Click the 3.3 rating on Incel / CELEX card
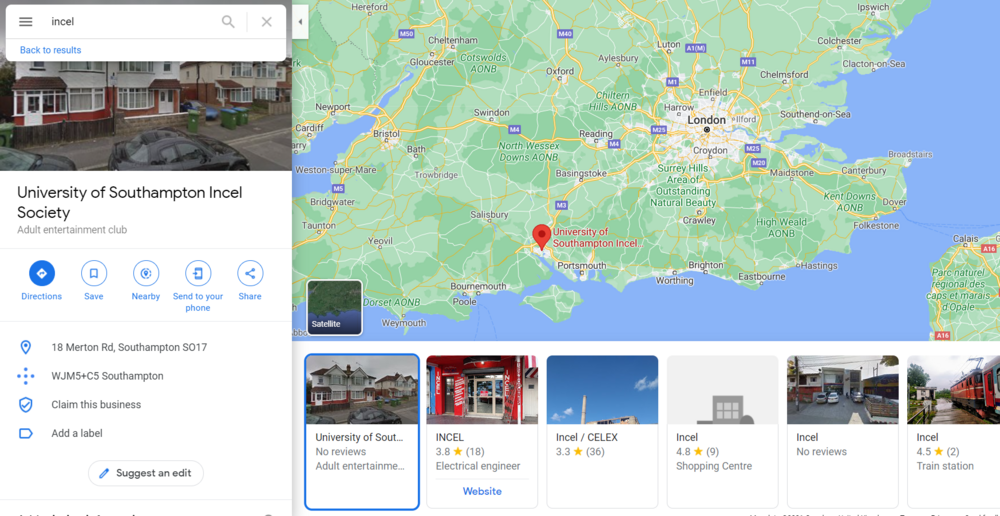1000x516 pixels. tap(580, 452)
